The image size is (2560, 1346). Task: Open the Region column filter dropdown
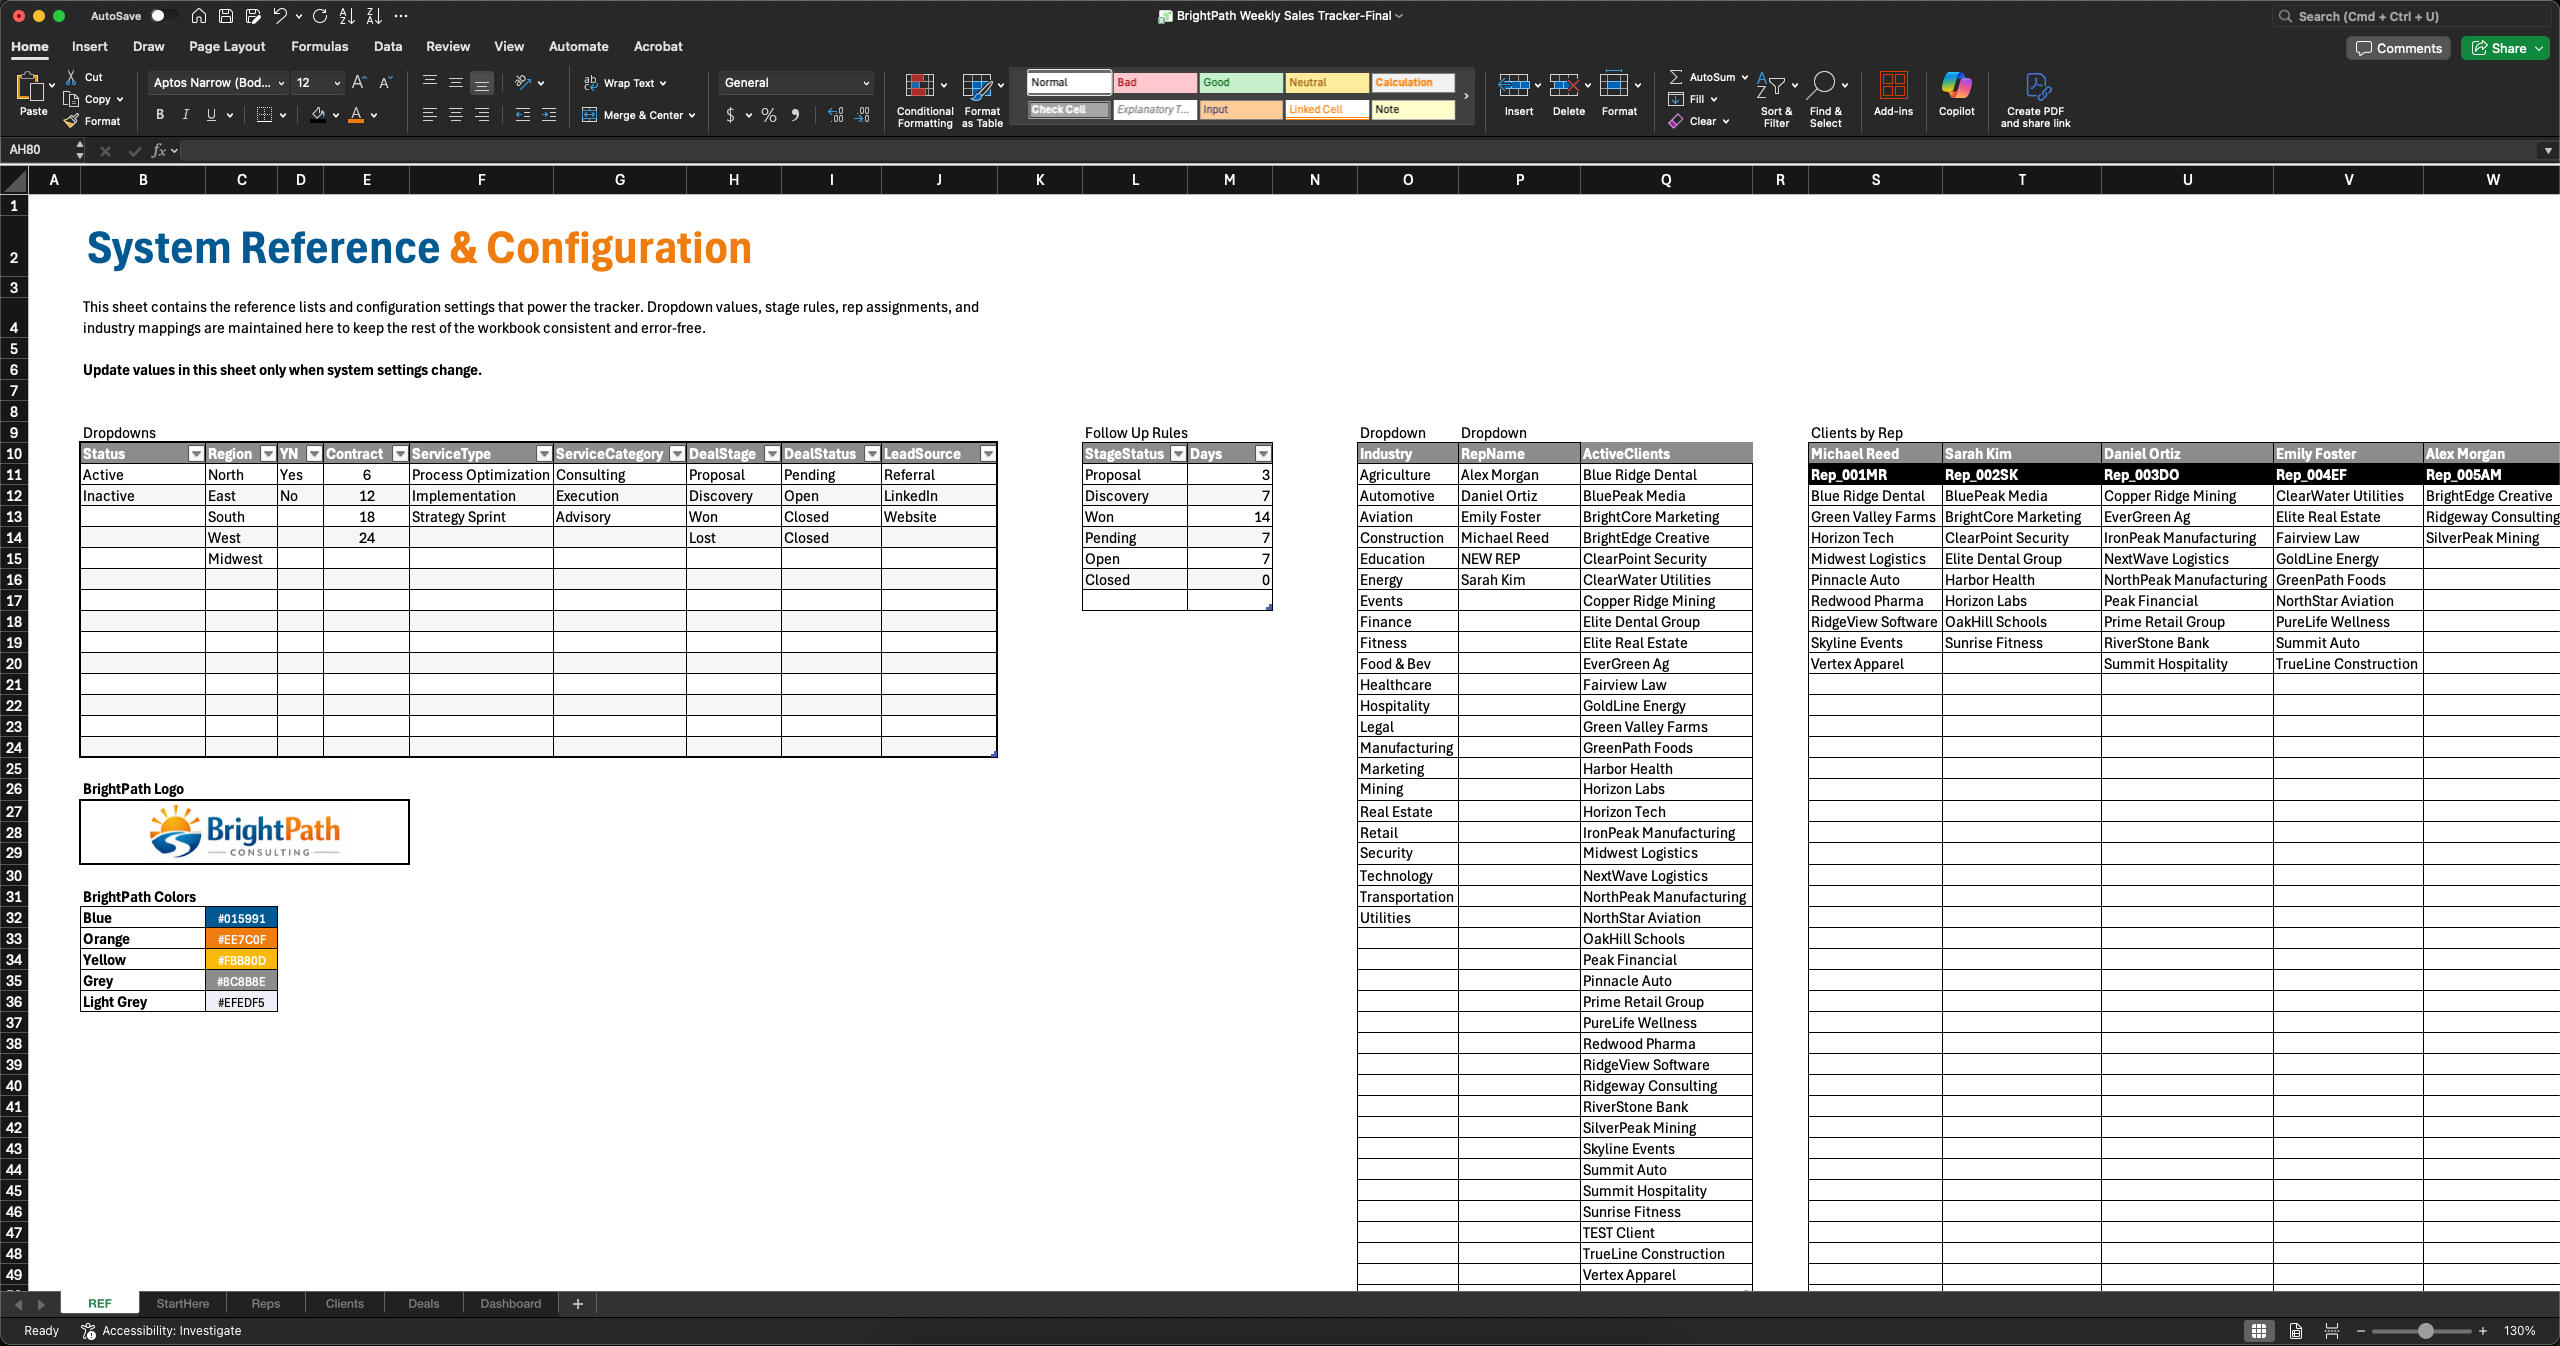(x=267, y=454)
